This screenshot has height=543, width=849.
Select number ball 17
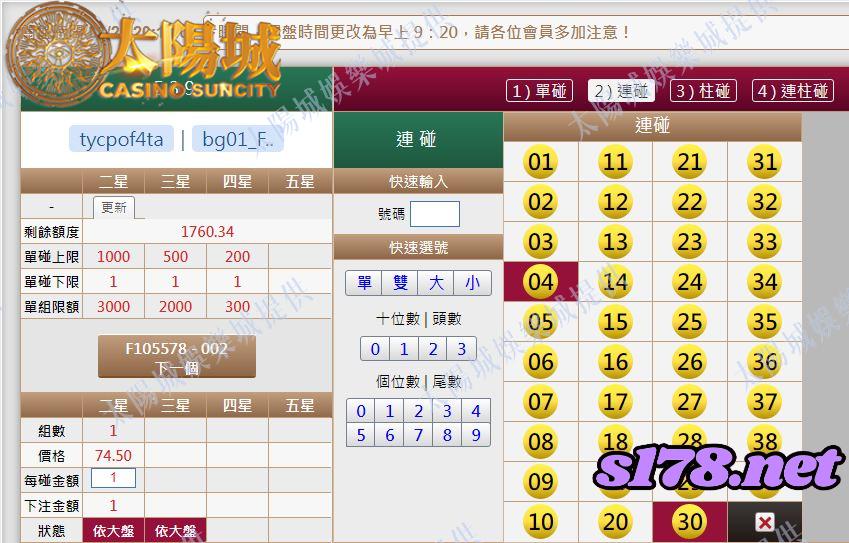click(x=615, y=402)
